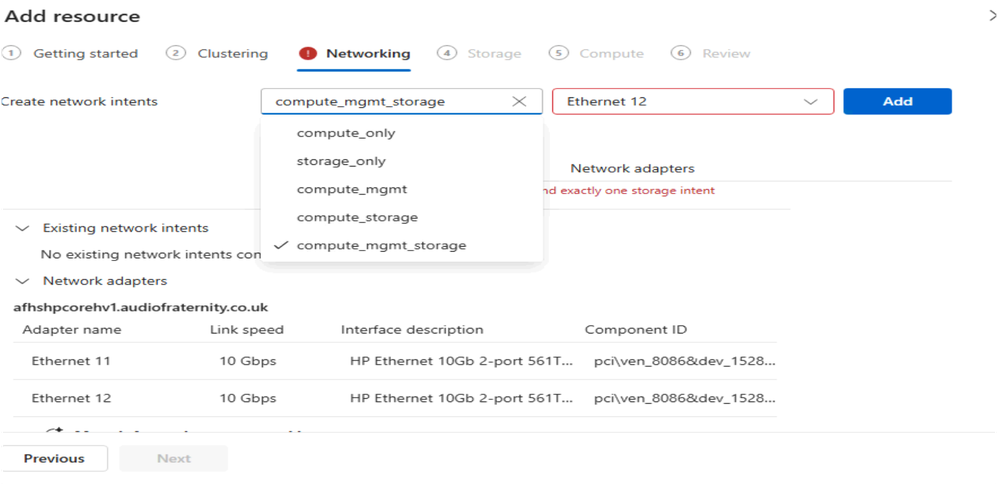
Task: Go to the Clustering tab
Action: click(232, 54)
